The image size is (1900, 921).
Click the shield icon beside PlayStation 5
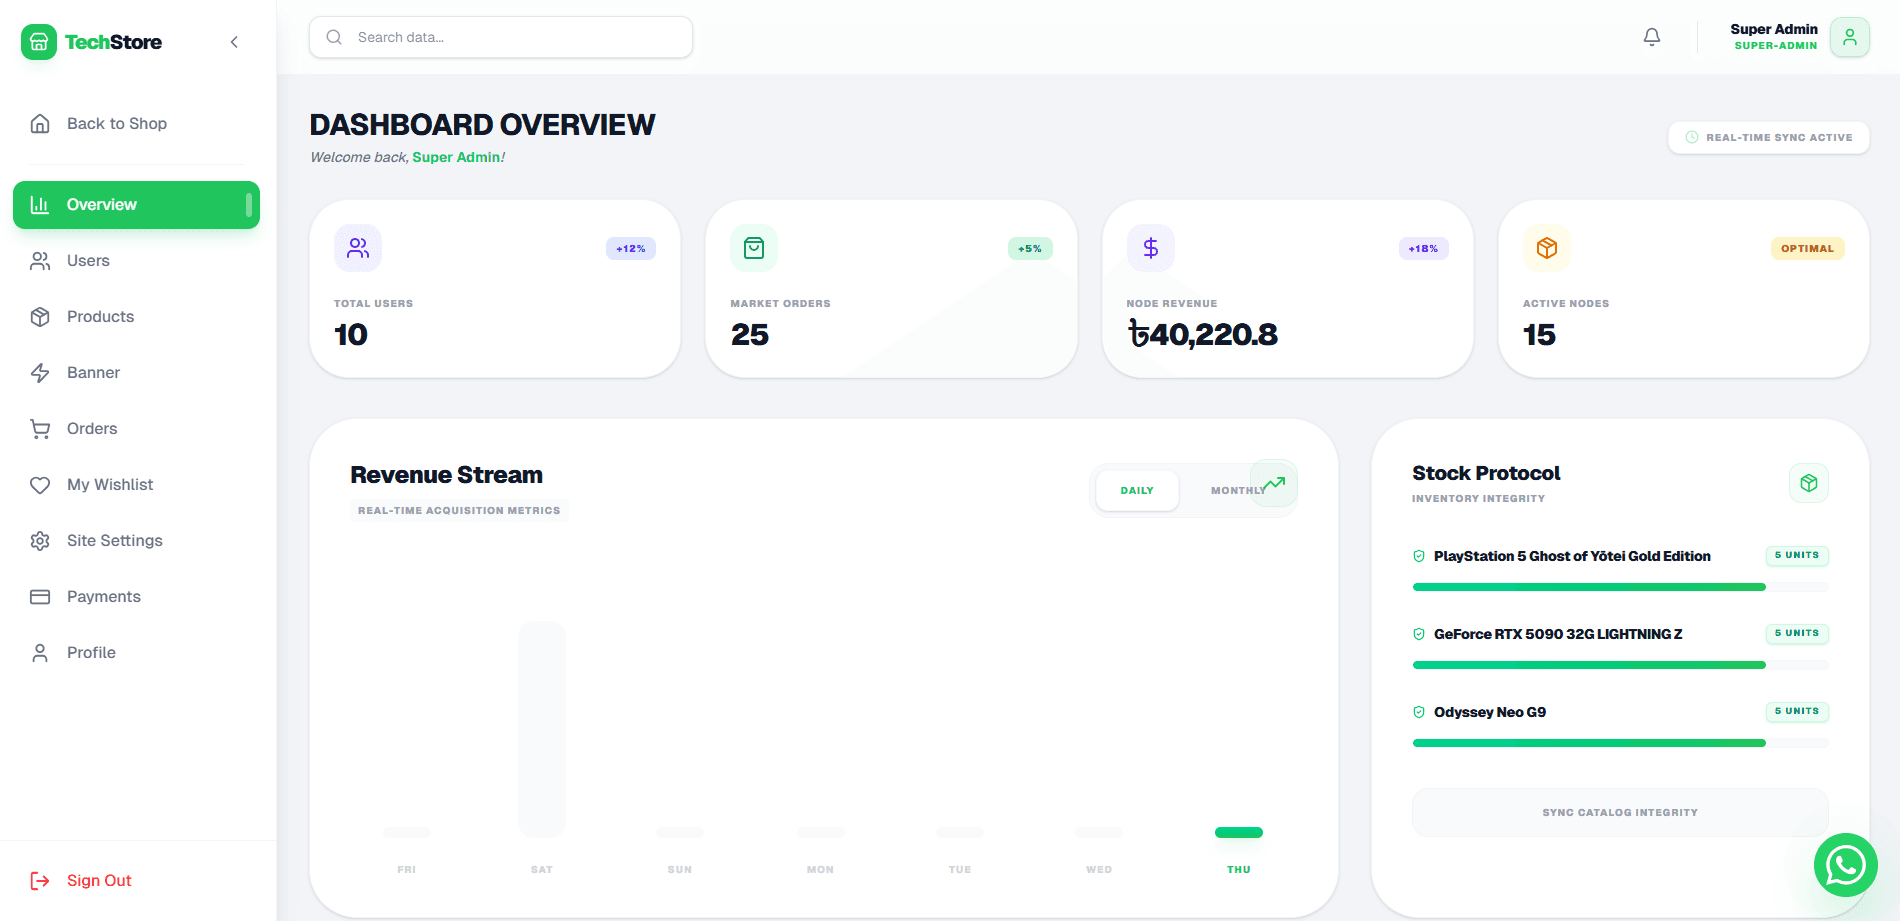[x=1419, y=557]
